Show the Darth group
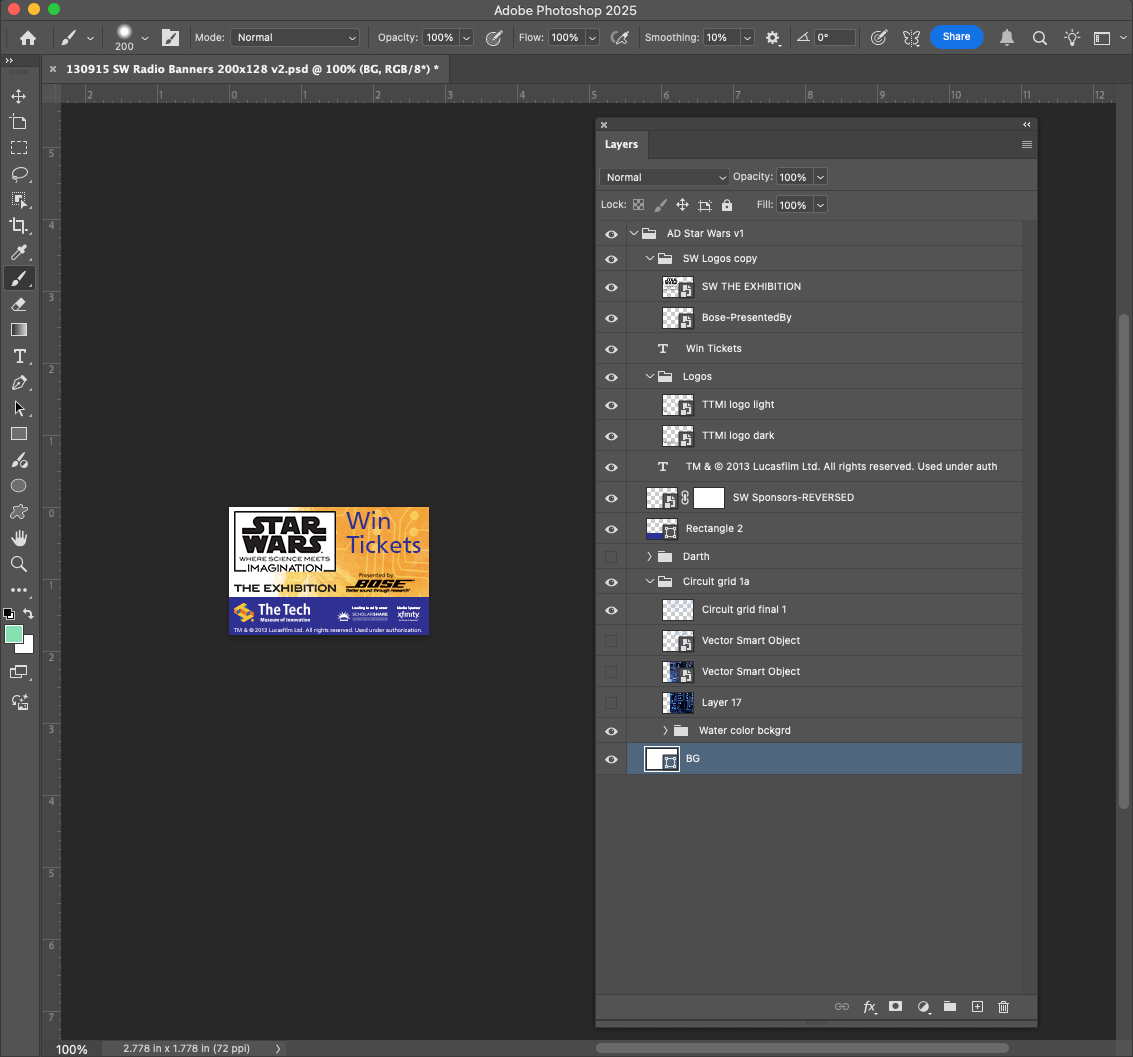 (611, 557)
